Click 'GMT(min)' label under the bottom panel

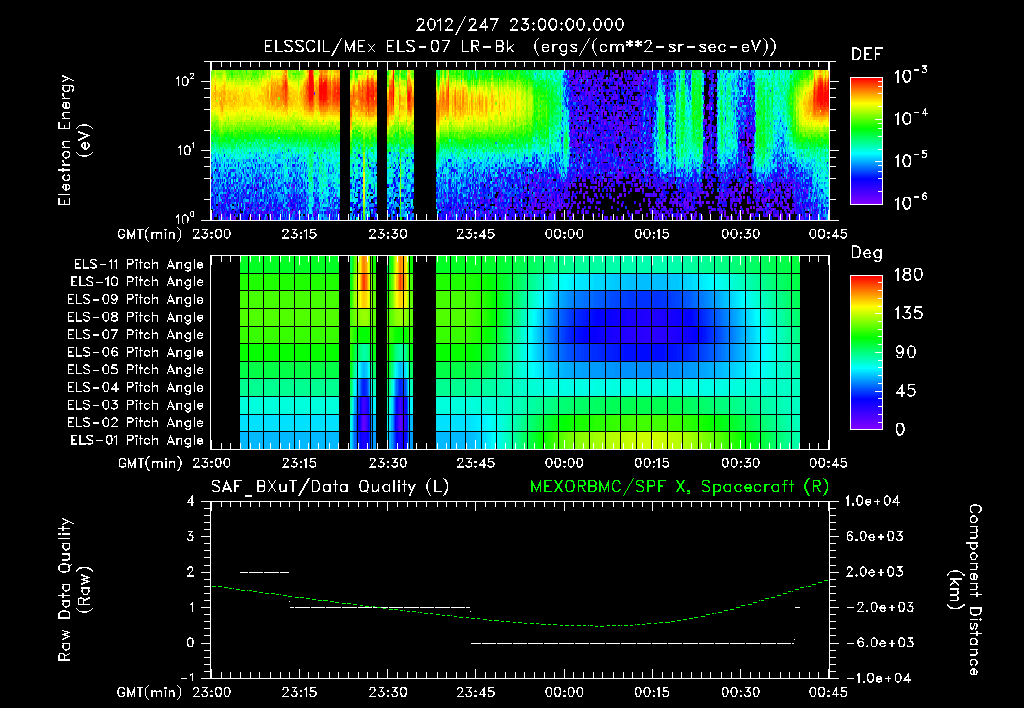point(150,693)
